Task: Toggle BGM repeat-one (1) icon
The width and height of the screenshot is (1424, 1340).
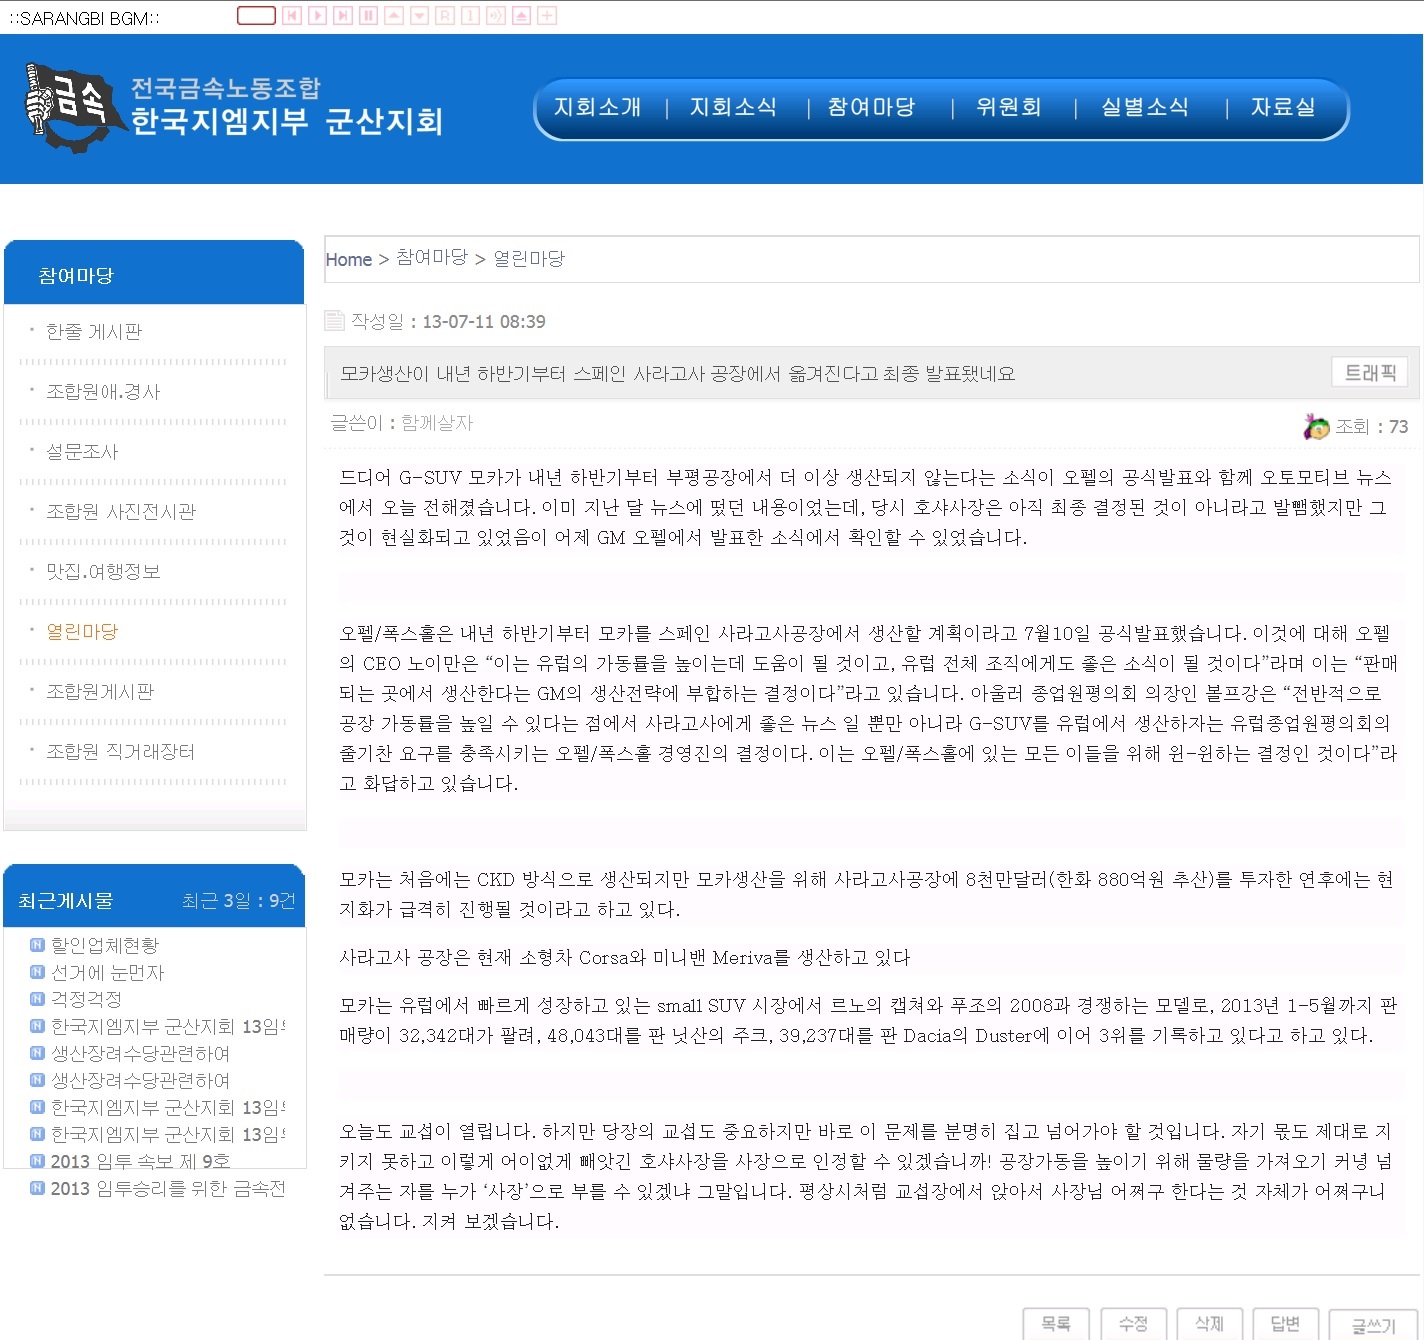Action: pyautogui.click(x=470, y=15)
